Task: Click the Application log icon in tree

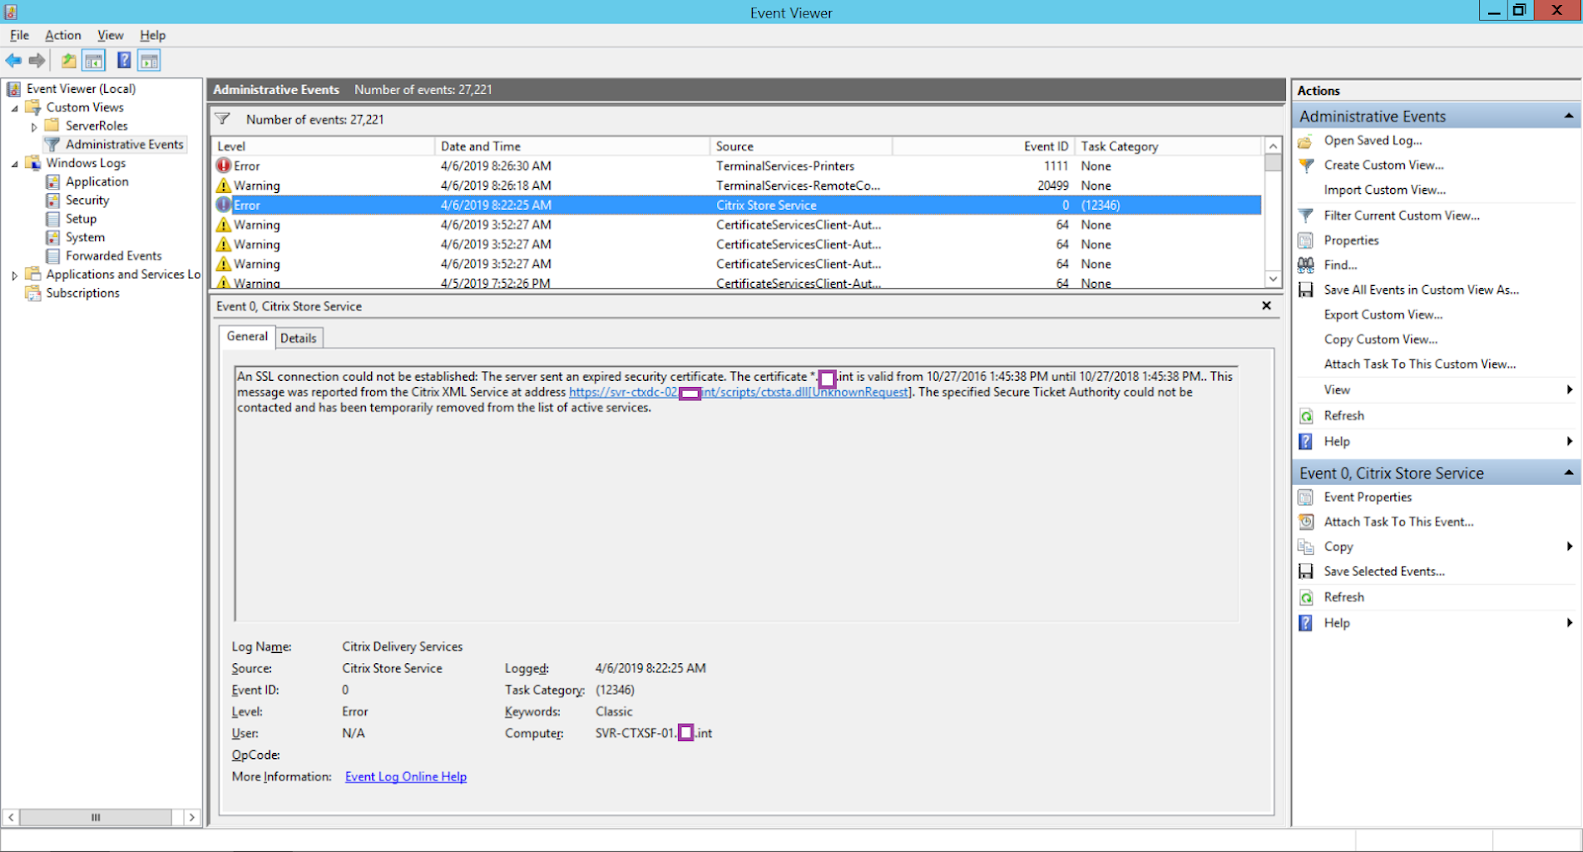Action: point(53,182)
